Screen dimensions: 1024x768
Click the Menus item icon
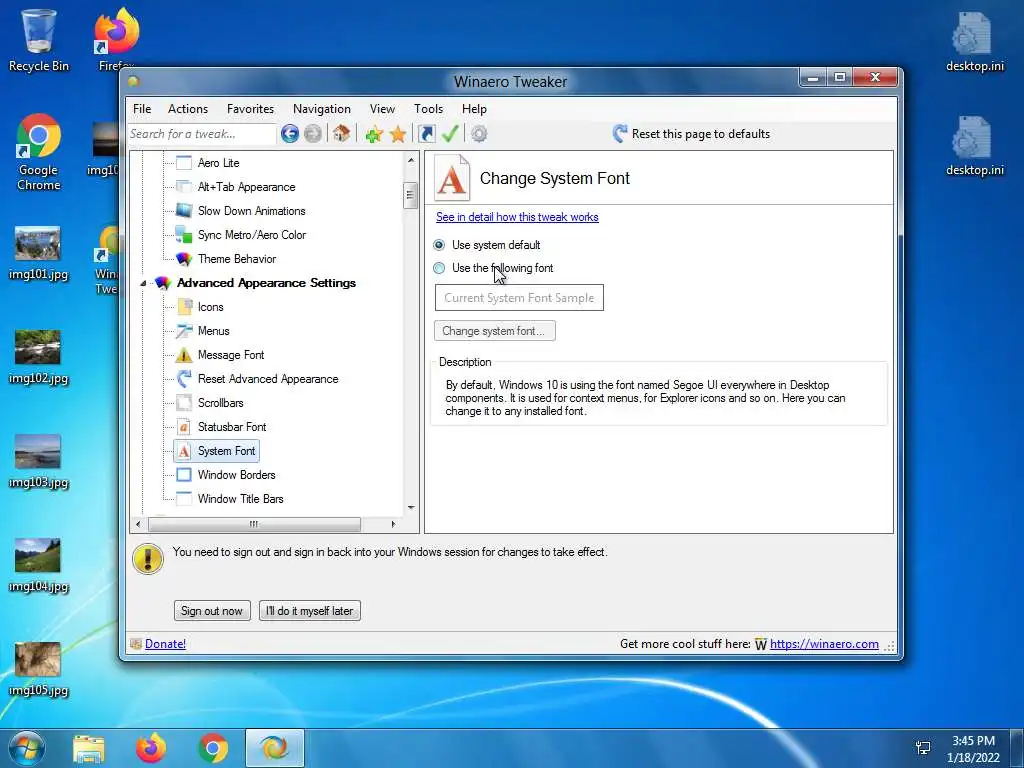tap(184, 331)
